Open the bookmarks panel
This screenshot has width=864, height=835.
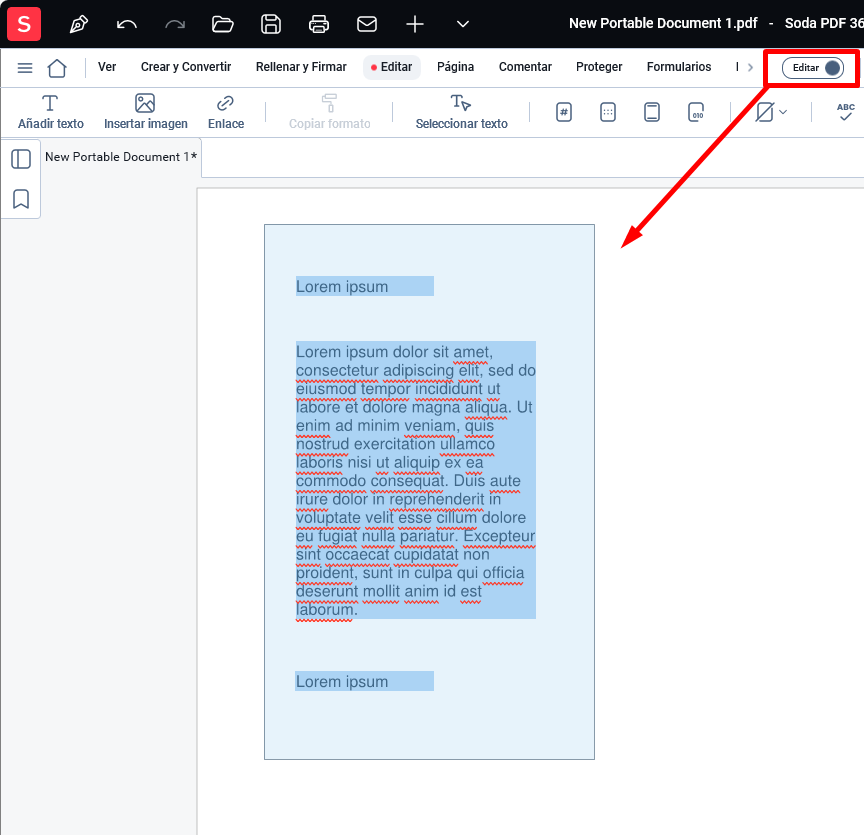[21, 199]
